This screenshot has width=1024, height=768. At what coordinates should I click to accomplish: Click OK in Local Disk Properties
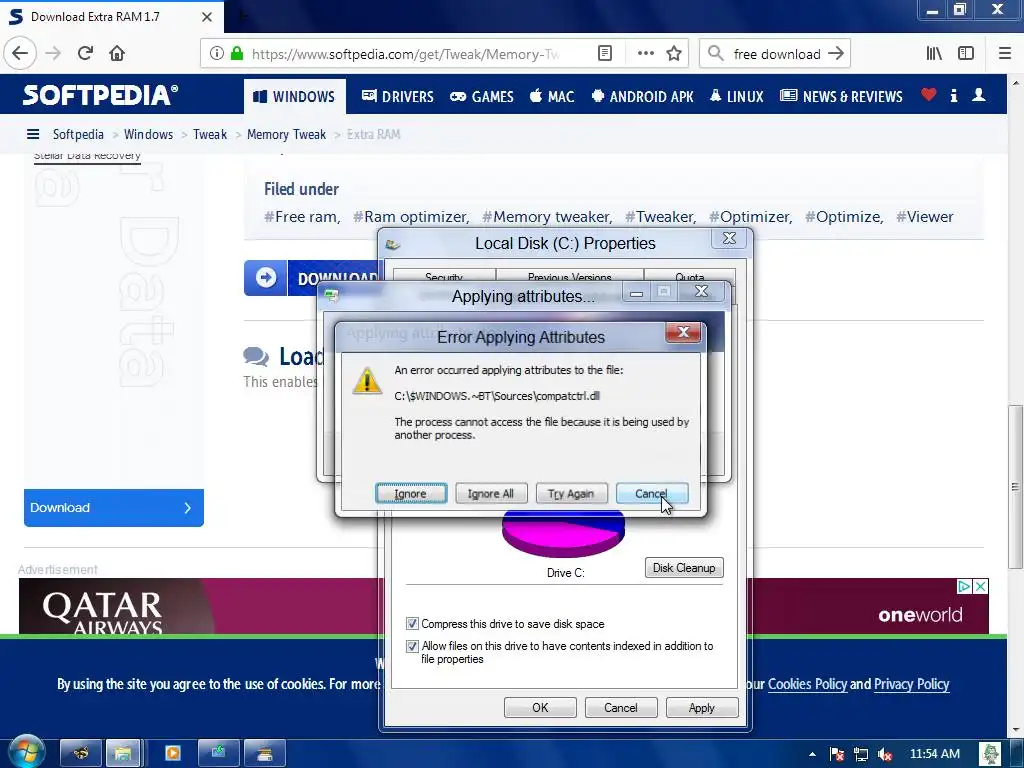coord(540,707)
